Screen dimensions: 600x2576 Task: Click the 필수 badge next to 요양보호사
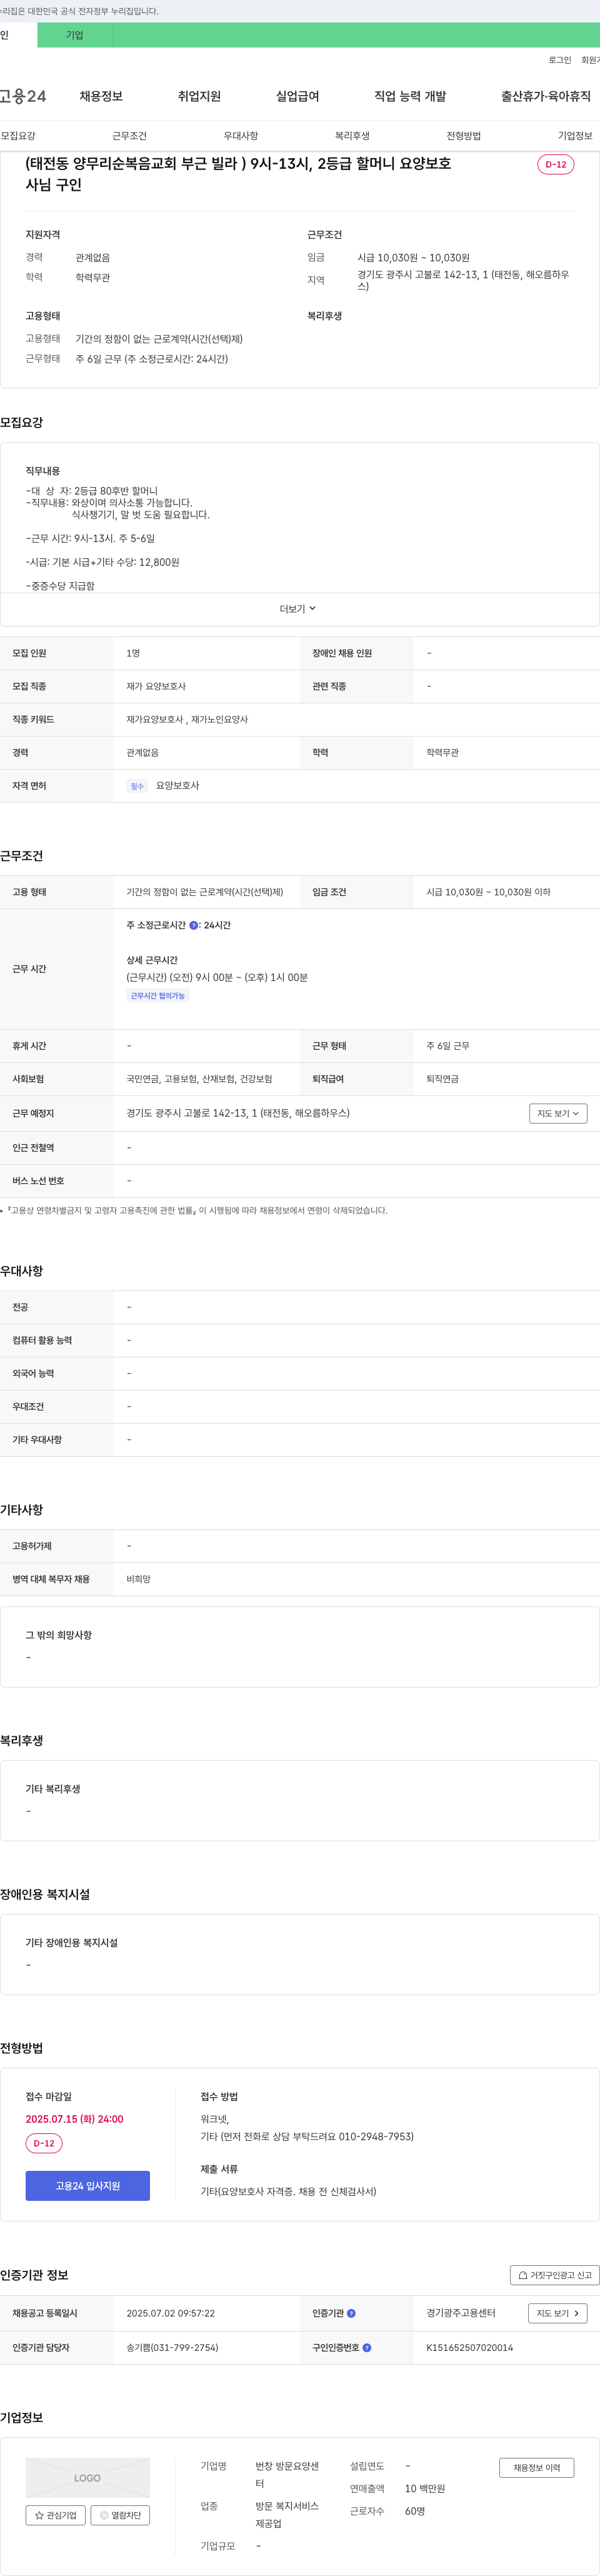[x=137, y=786]
